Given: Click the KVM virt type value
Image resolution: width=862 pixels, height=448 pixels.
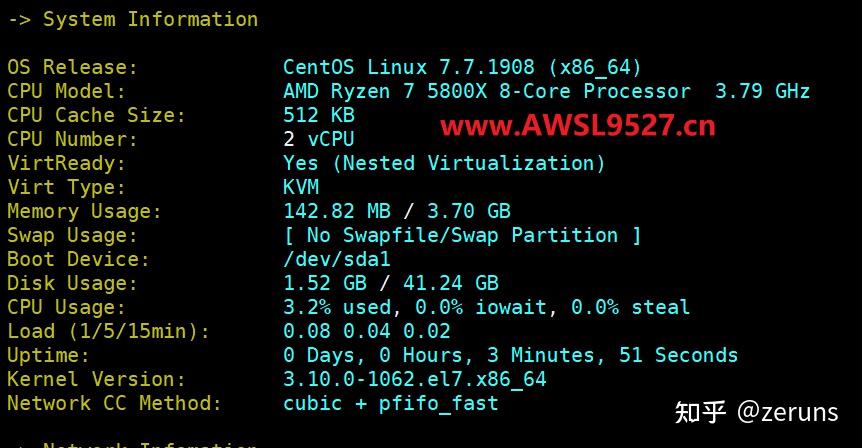Looking at the screenshot, I should coord(301,187).
